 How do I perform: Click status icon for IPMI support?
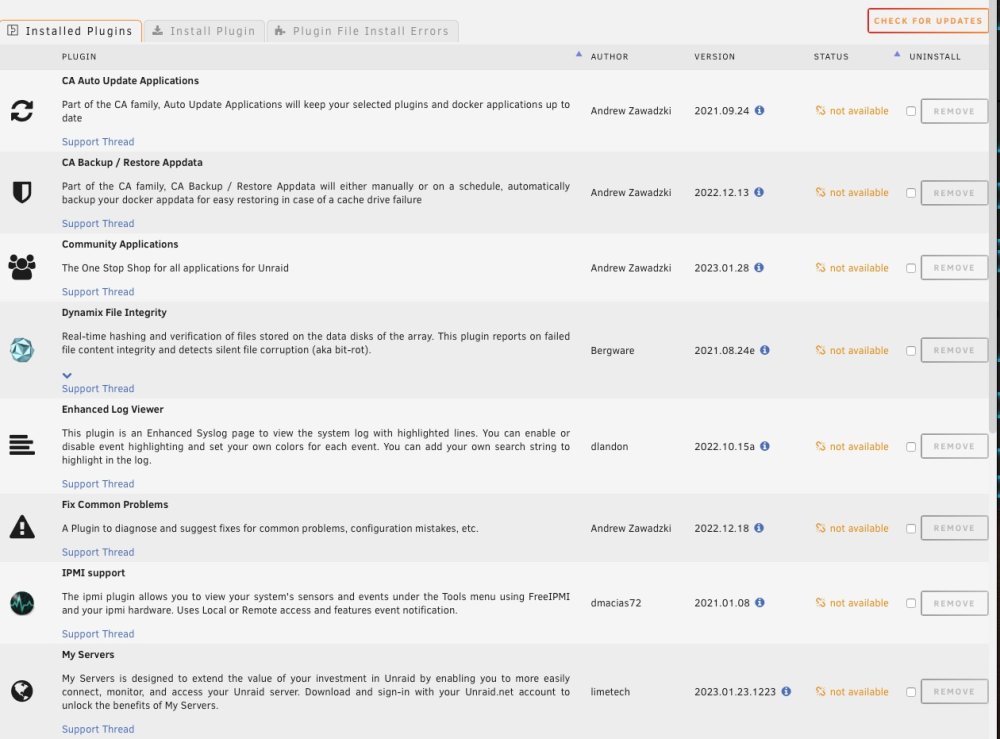pos(820,603)
